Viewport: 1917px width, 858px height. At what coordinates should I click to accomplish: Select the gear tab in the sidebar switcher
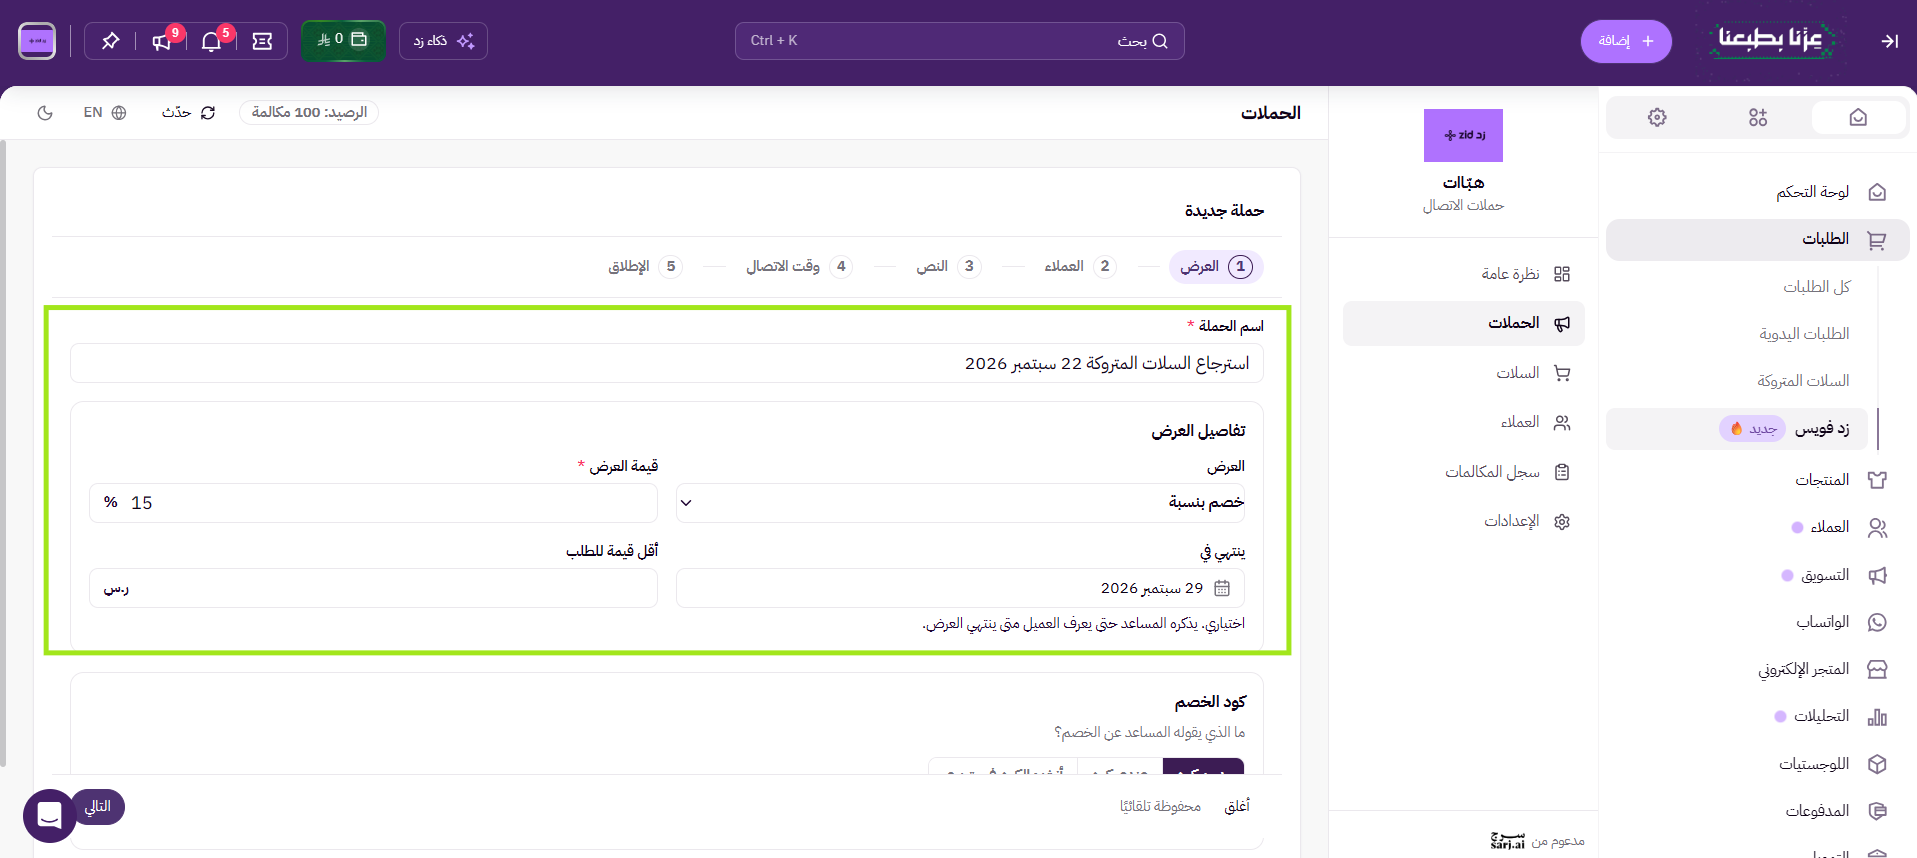[1657, 118]
